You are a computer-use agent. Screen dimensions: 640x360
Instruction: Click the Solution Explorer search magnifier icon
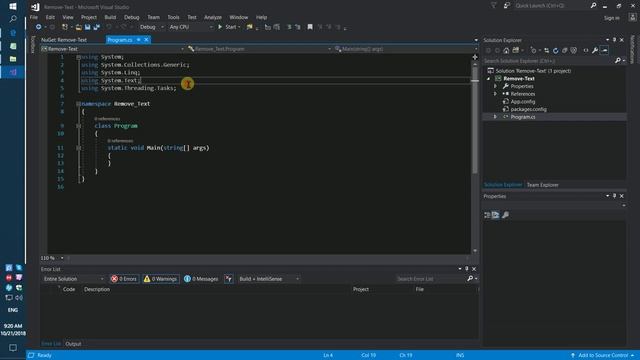click(x=618, y=60)
